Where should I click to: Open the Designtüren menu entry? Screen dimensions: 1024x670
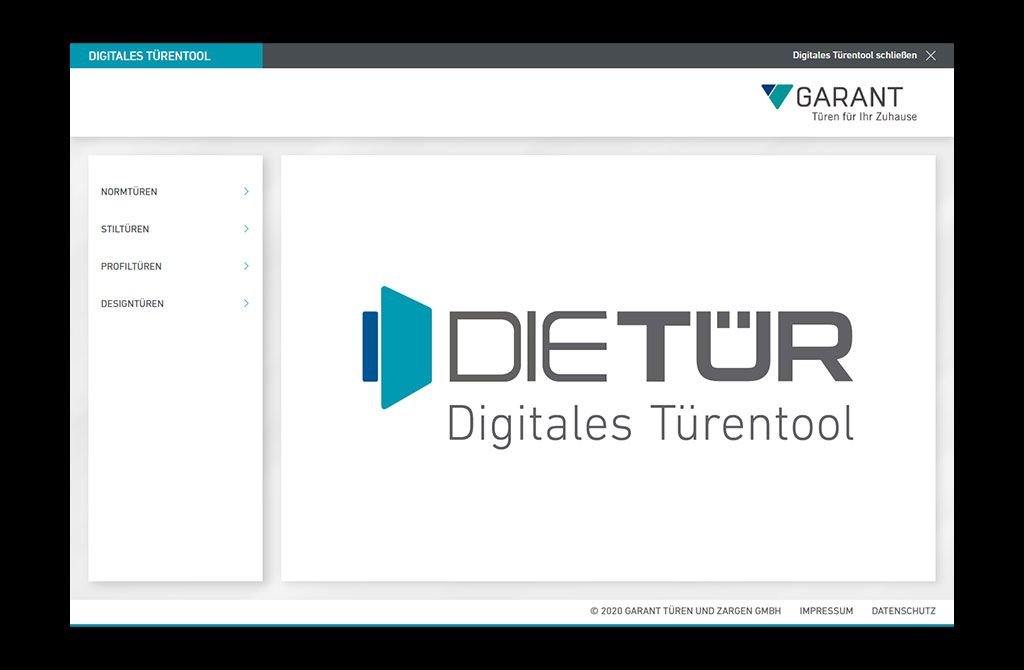tap(175, 303)
